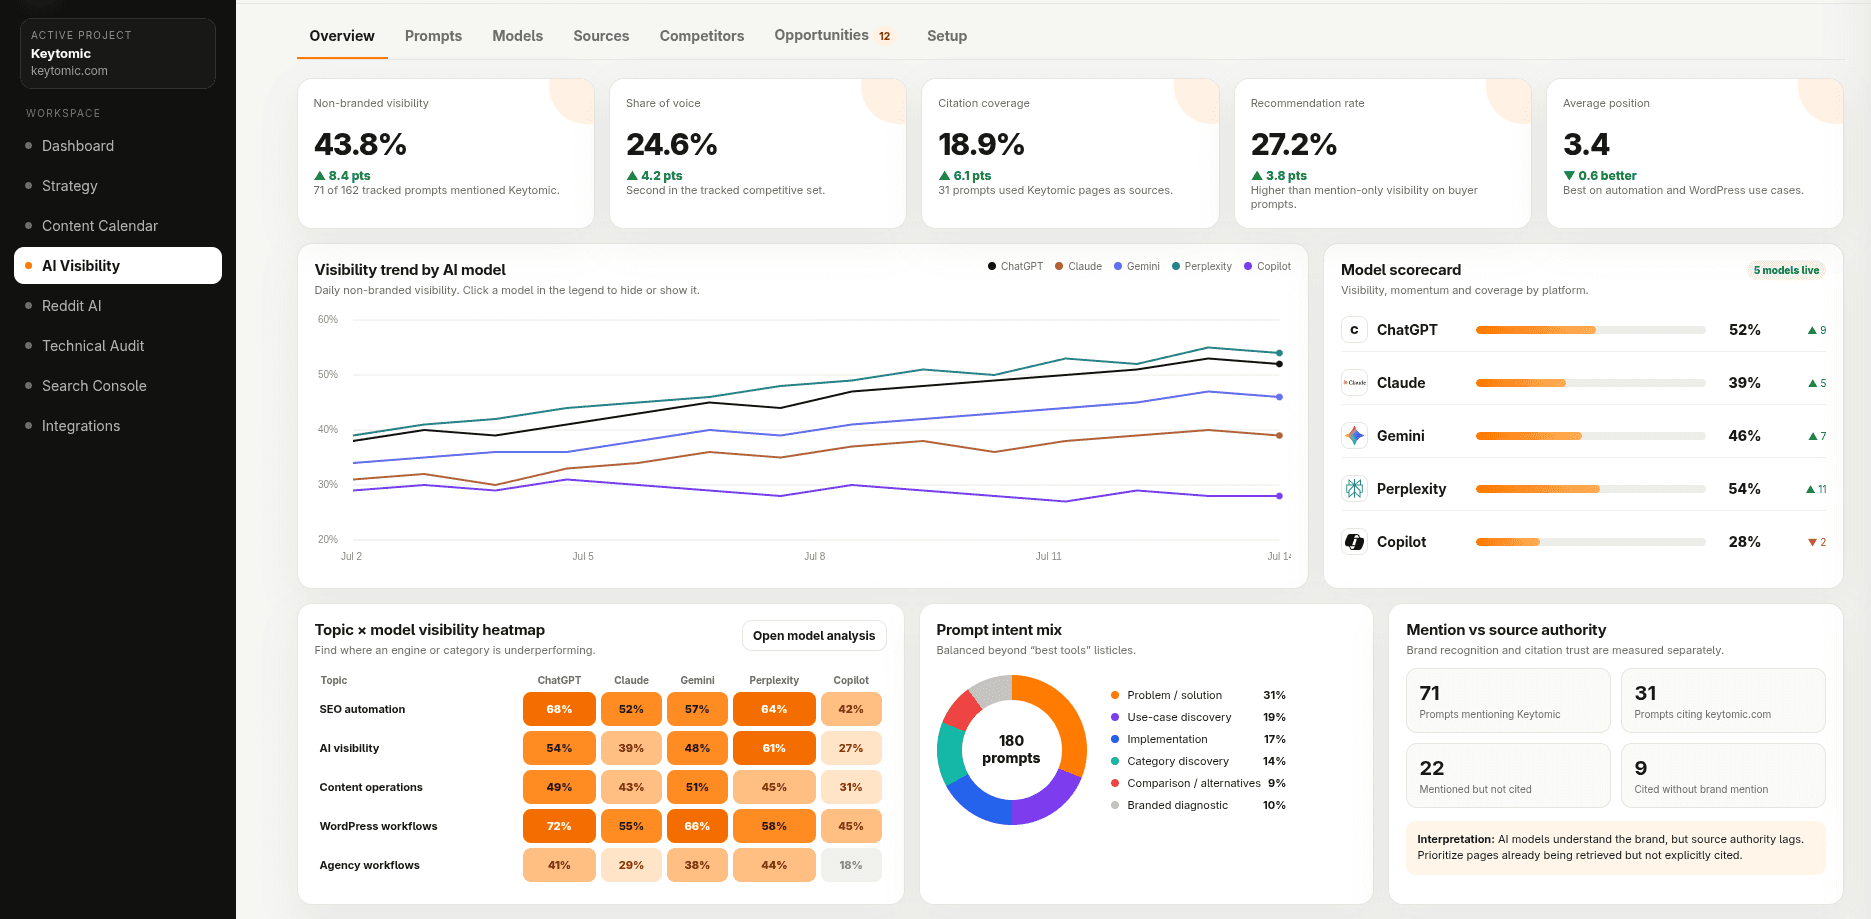Click Cited without brand mention tile 9
The width and height of the screenshot is (1871, 919).
pyautogui.click(x=1723, y=775)
